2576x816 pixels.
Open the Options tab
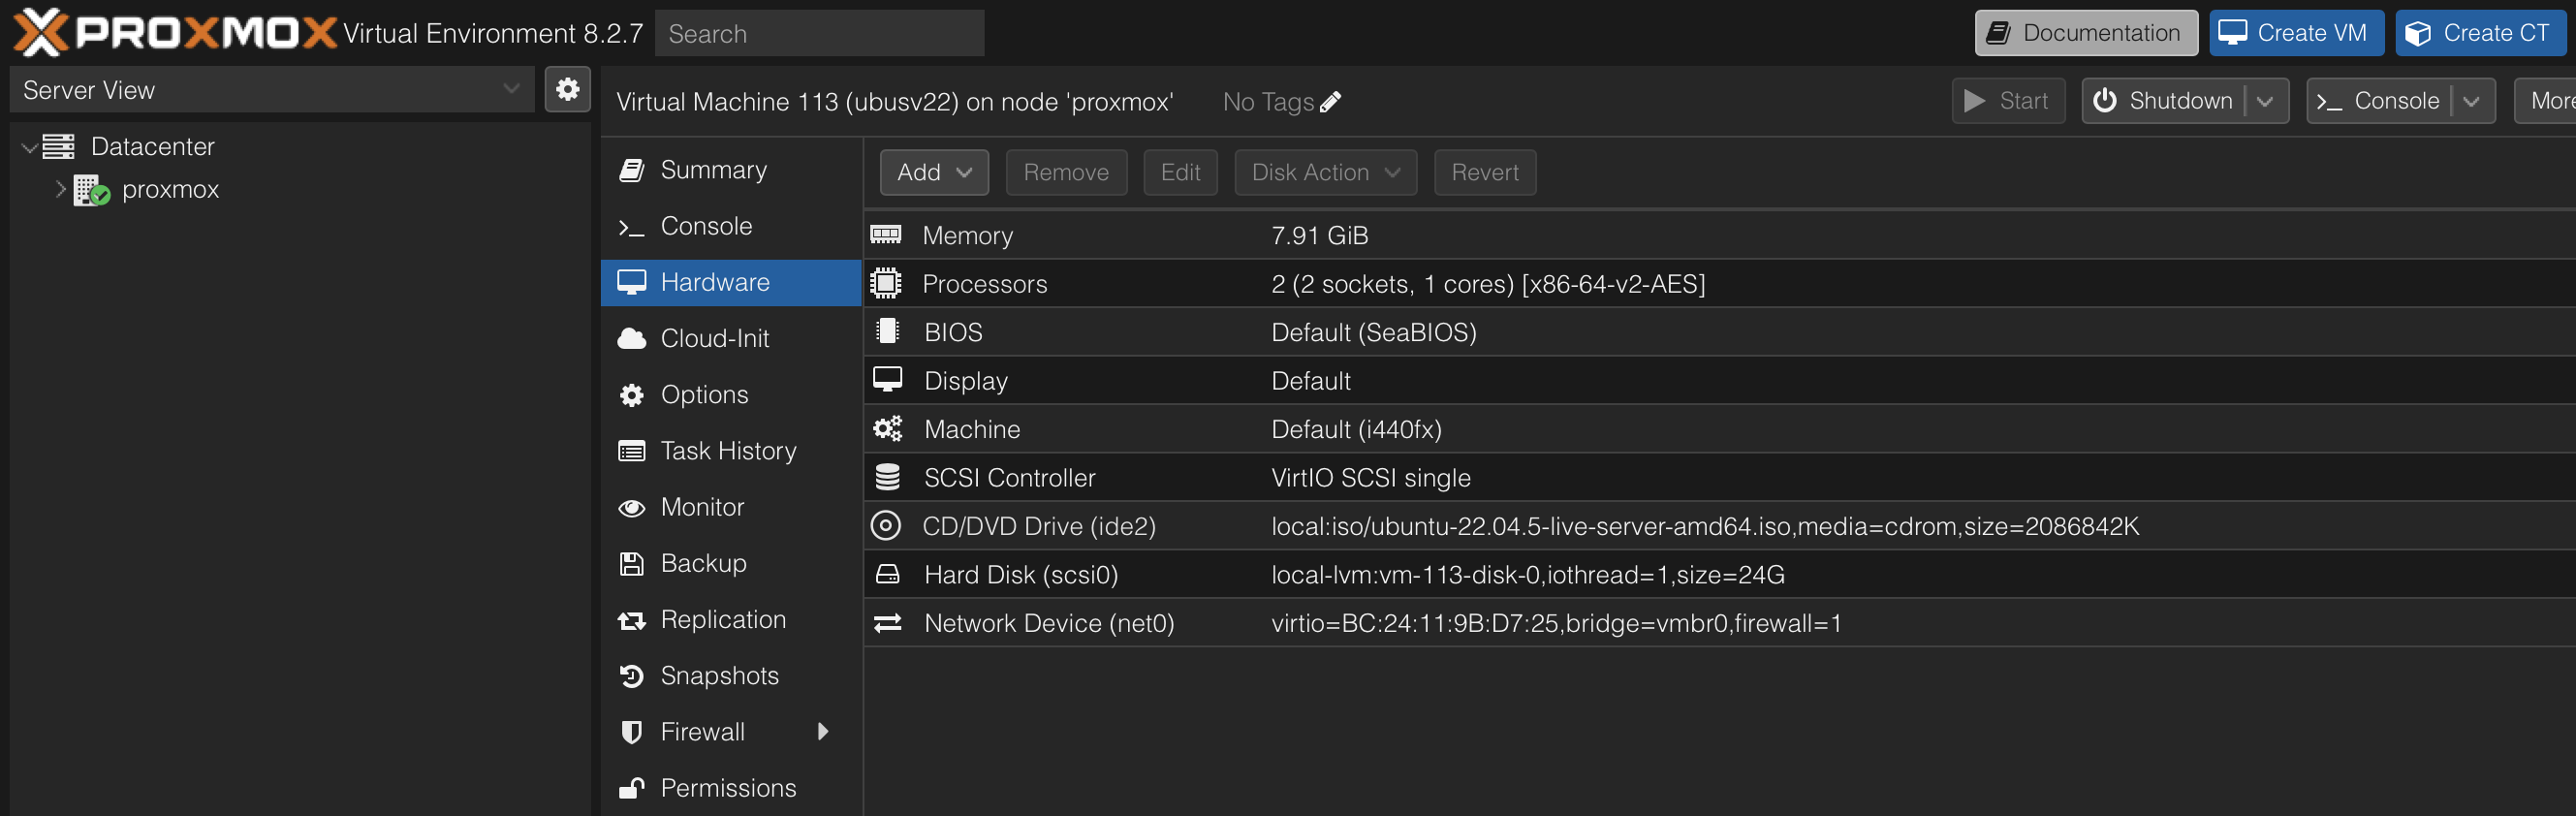731,395
